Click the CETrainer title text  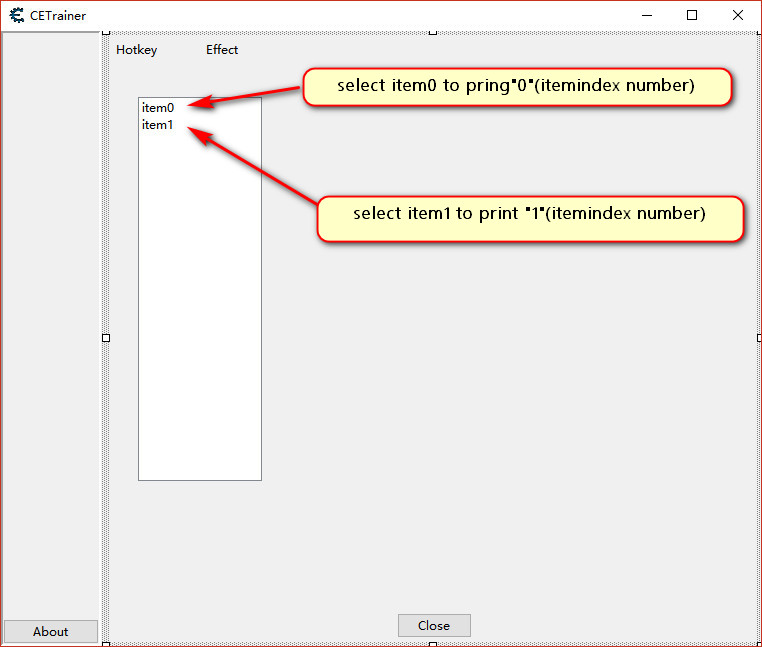(x=58, y=16)
